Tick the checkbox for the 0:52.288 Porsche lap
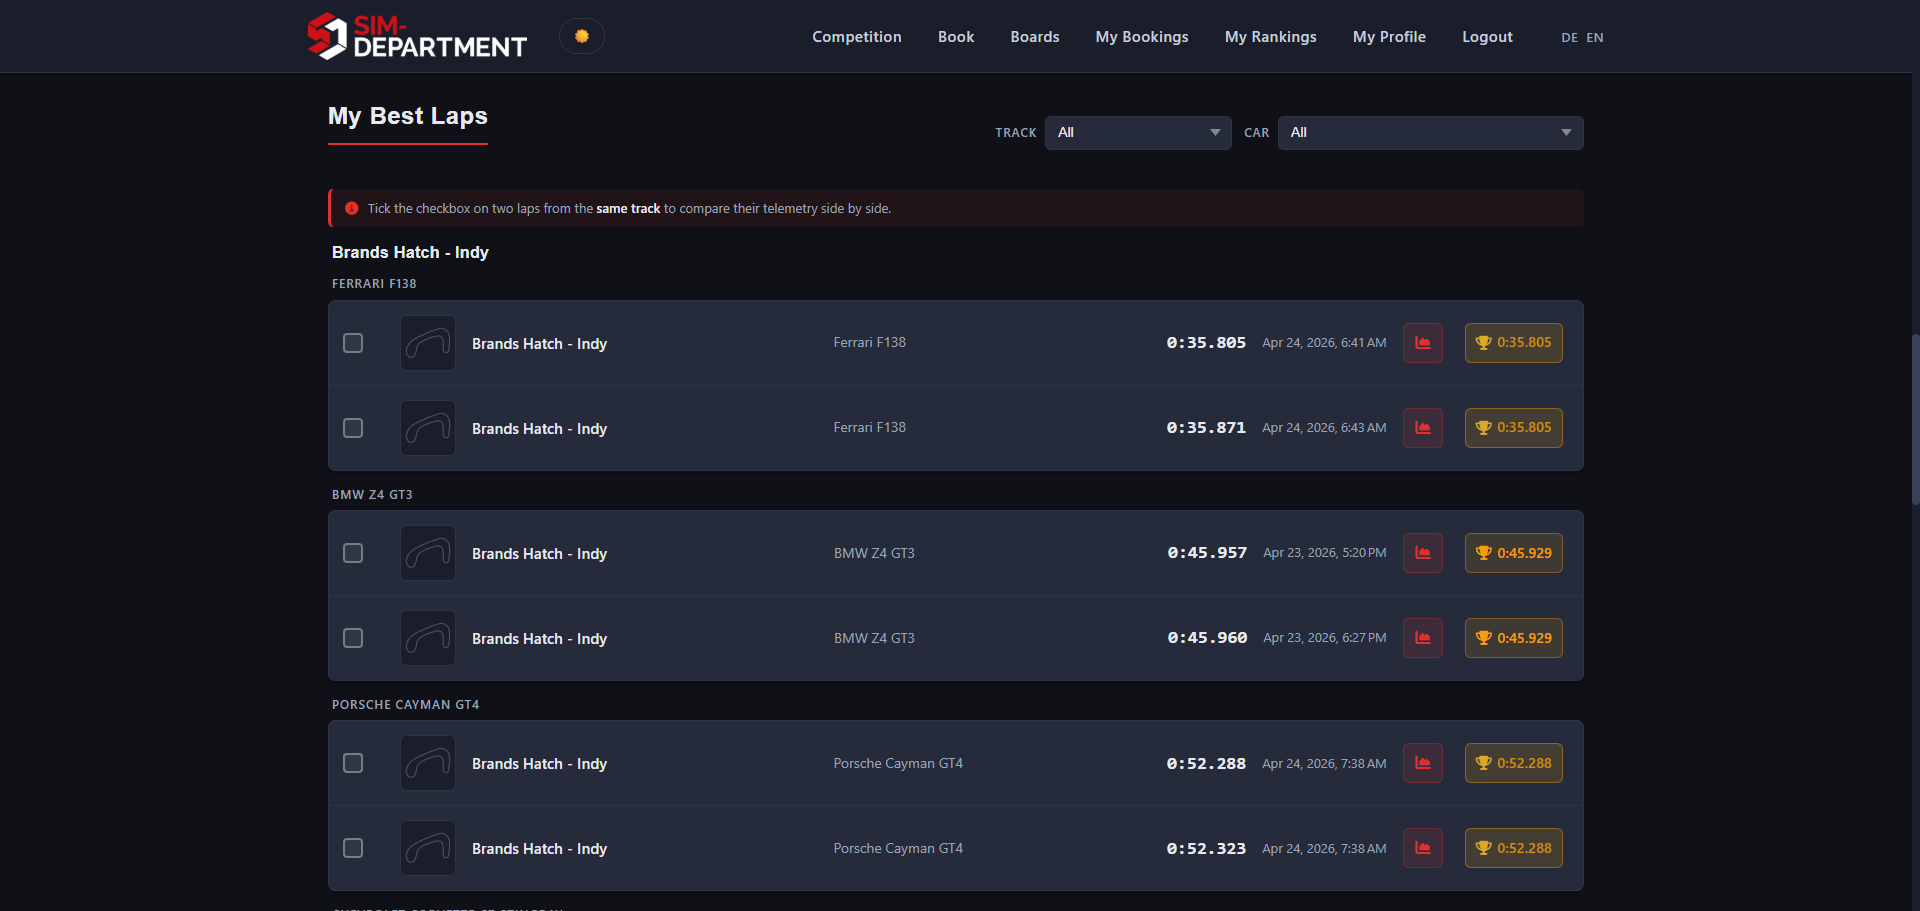 353,763
